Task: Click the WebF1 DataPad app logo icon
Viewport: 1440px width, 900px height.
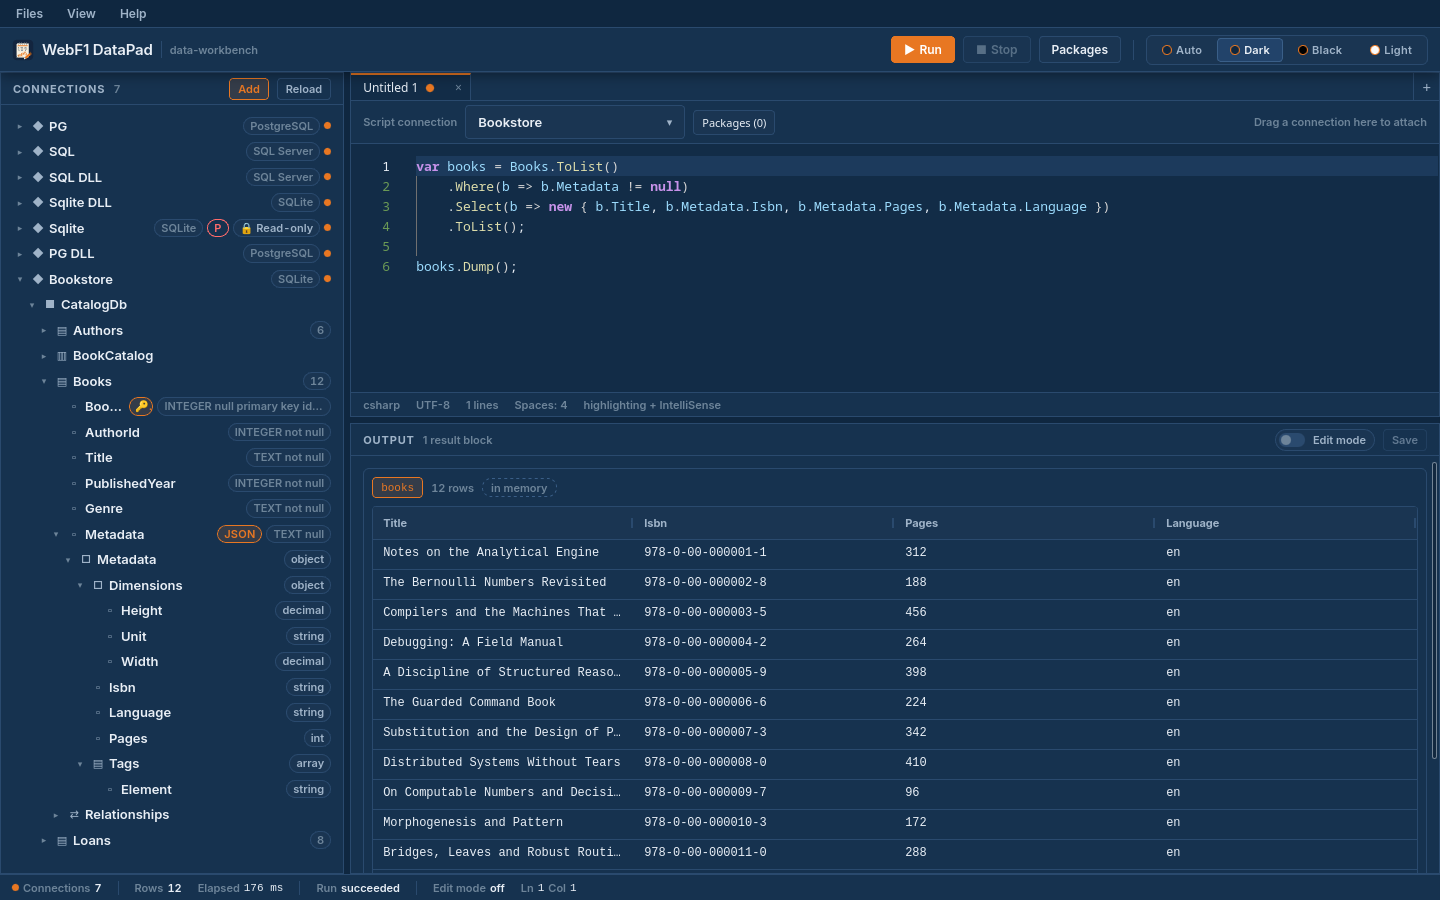Action: pyautogui.click(x=23, y=50)
